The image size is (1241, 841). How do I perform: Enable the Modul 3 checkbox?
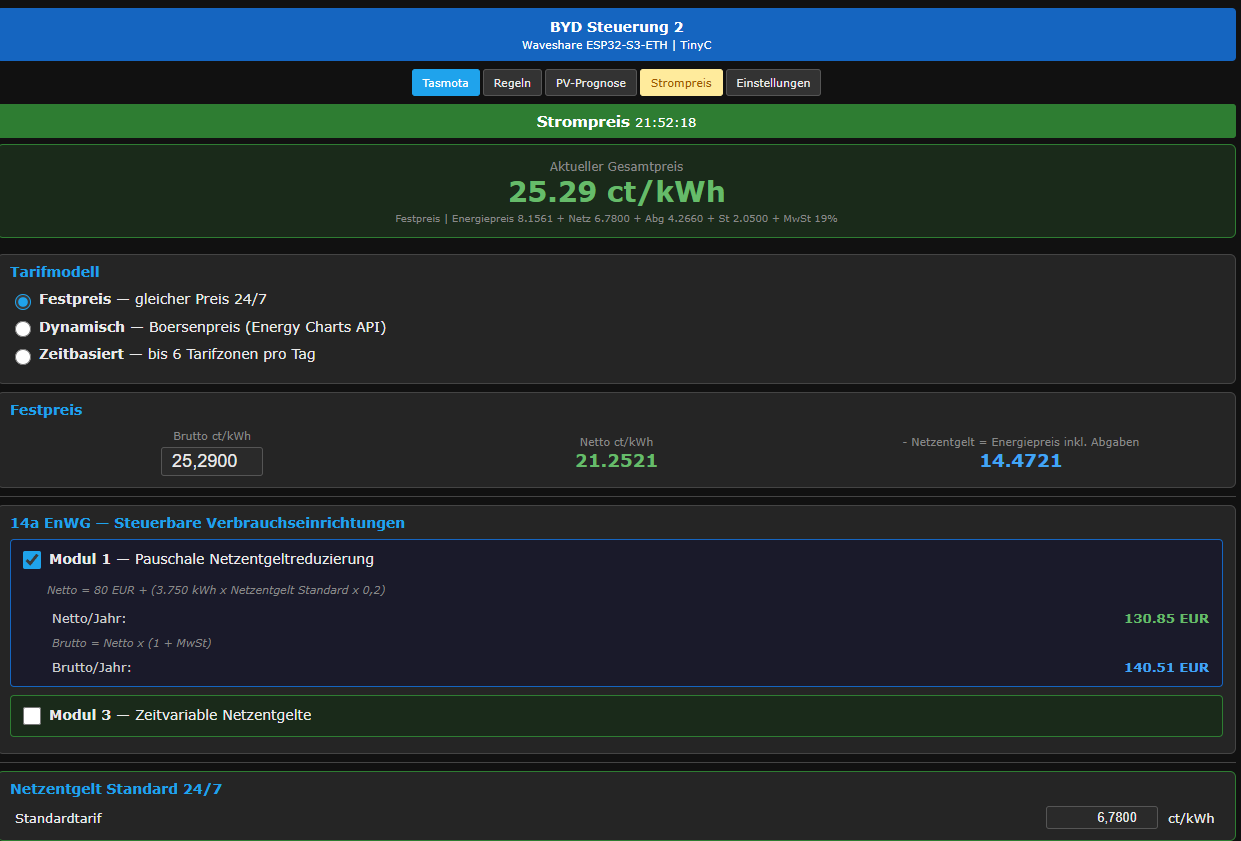(32, 716)
